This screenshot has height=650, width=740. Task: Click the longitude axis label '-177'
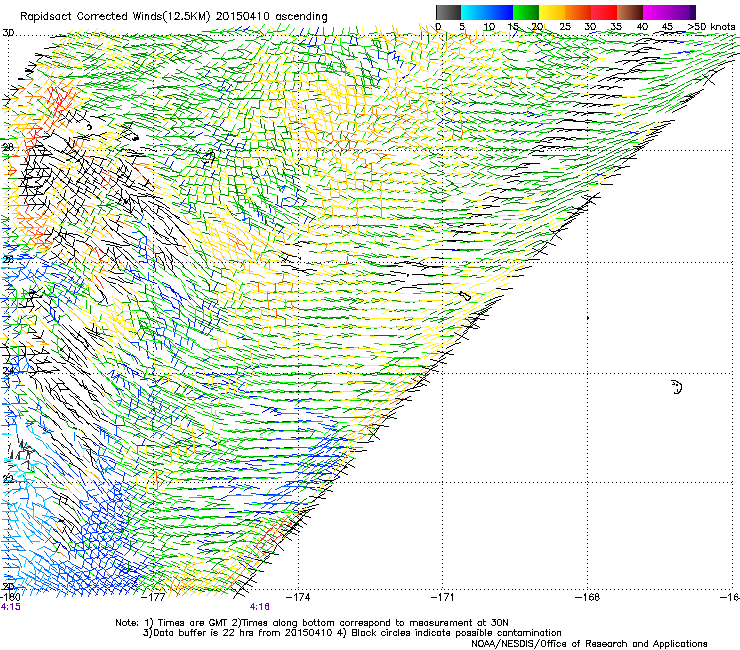[x=154, y=597]
